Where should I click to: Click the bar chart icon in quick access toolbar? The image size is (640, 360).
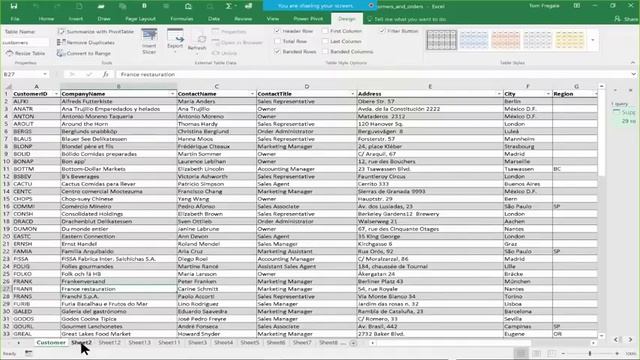click(248, 6)
